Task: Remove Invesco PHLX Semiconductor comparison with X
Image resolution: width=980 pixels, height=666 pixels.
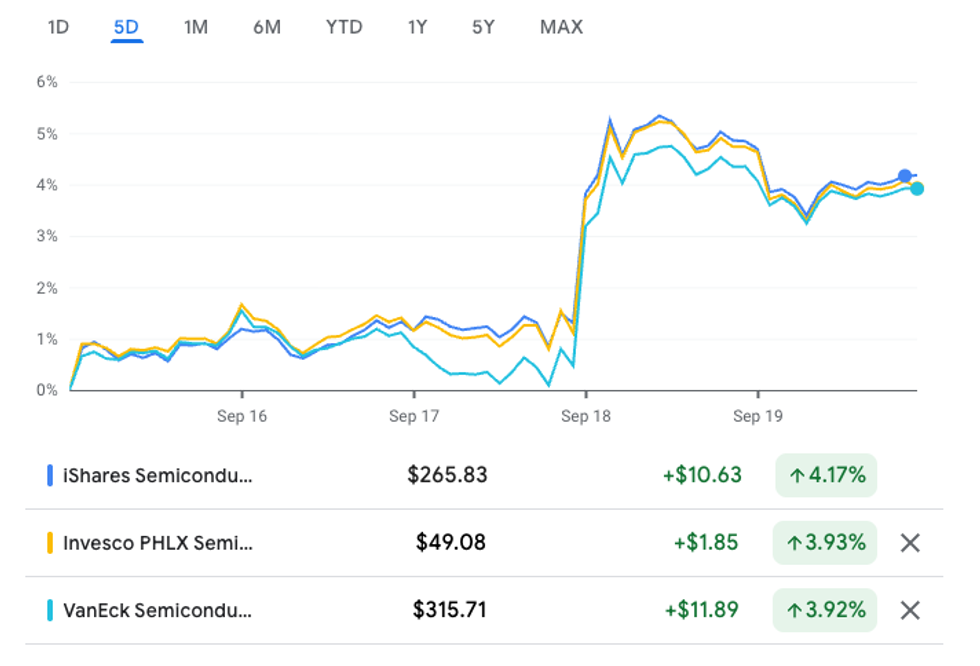Action: tap(909, 543)
